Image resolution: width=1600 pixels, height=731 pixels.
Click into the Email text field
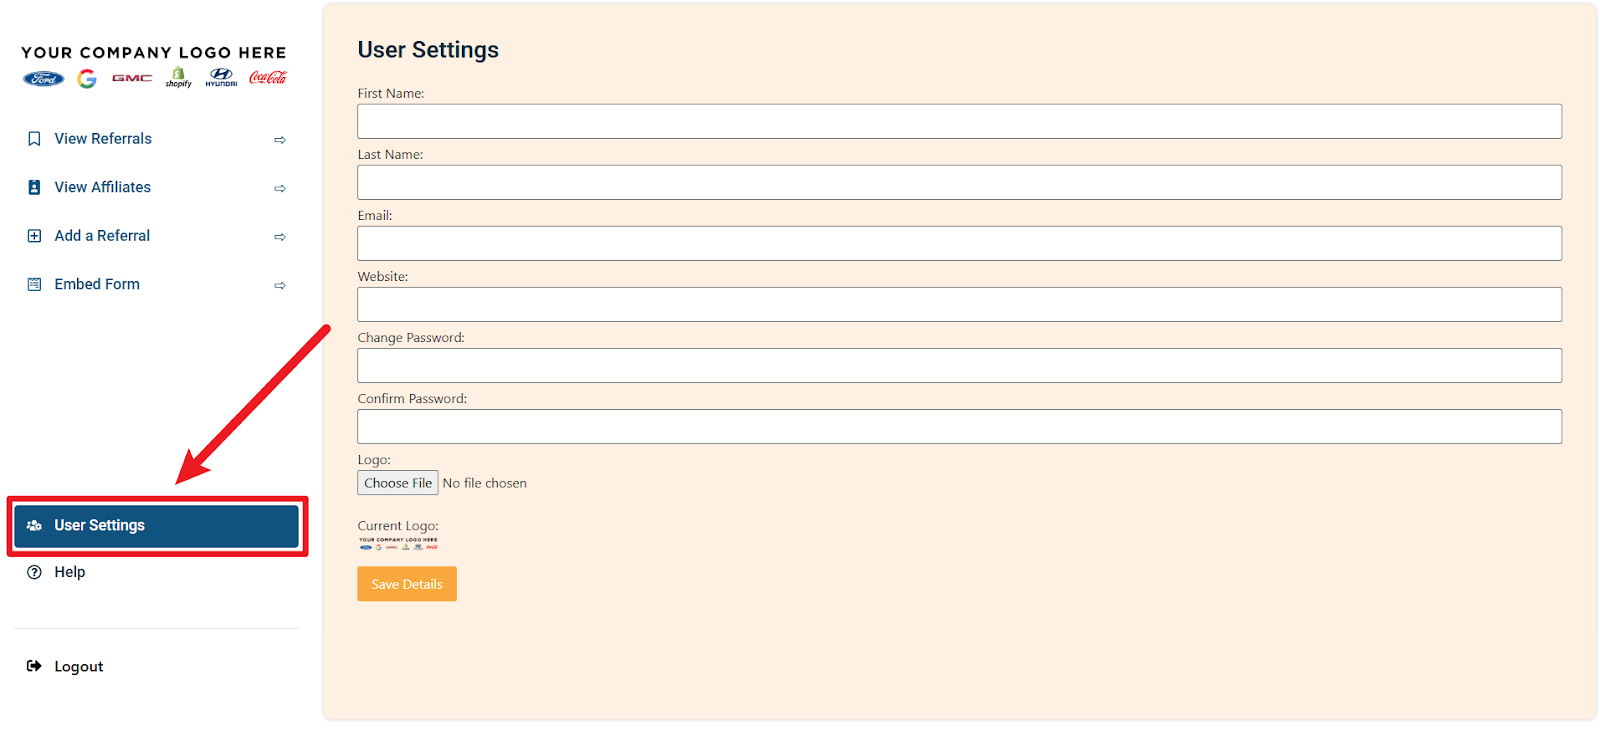point(959,243)
